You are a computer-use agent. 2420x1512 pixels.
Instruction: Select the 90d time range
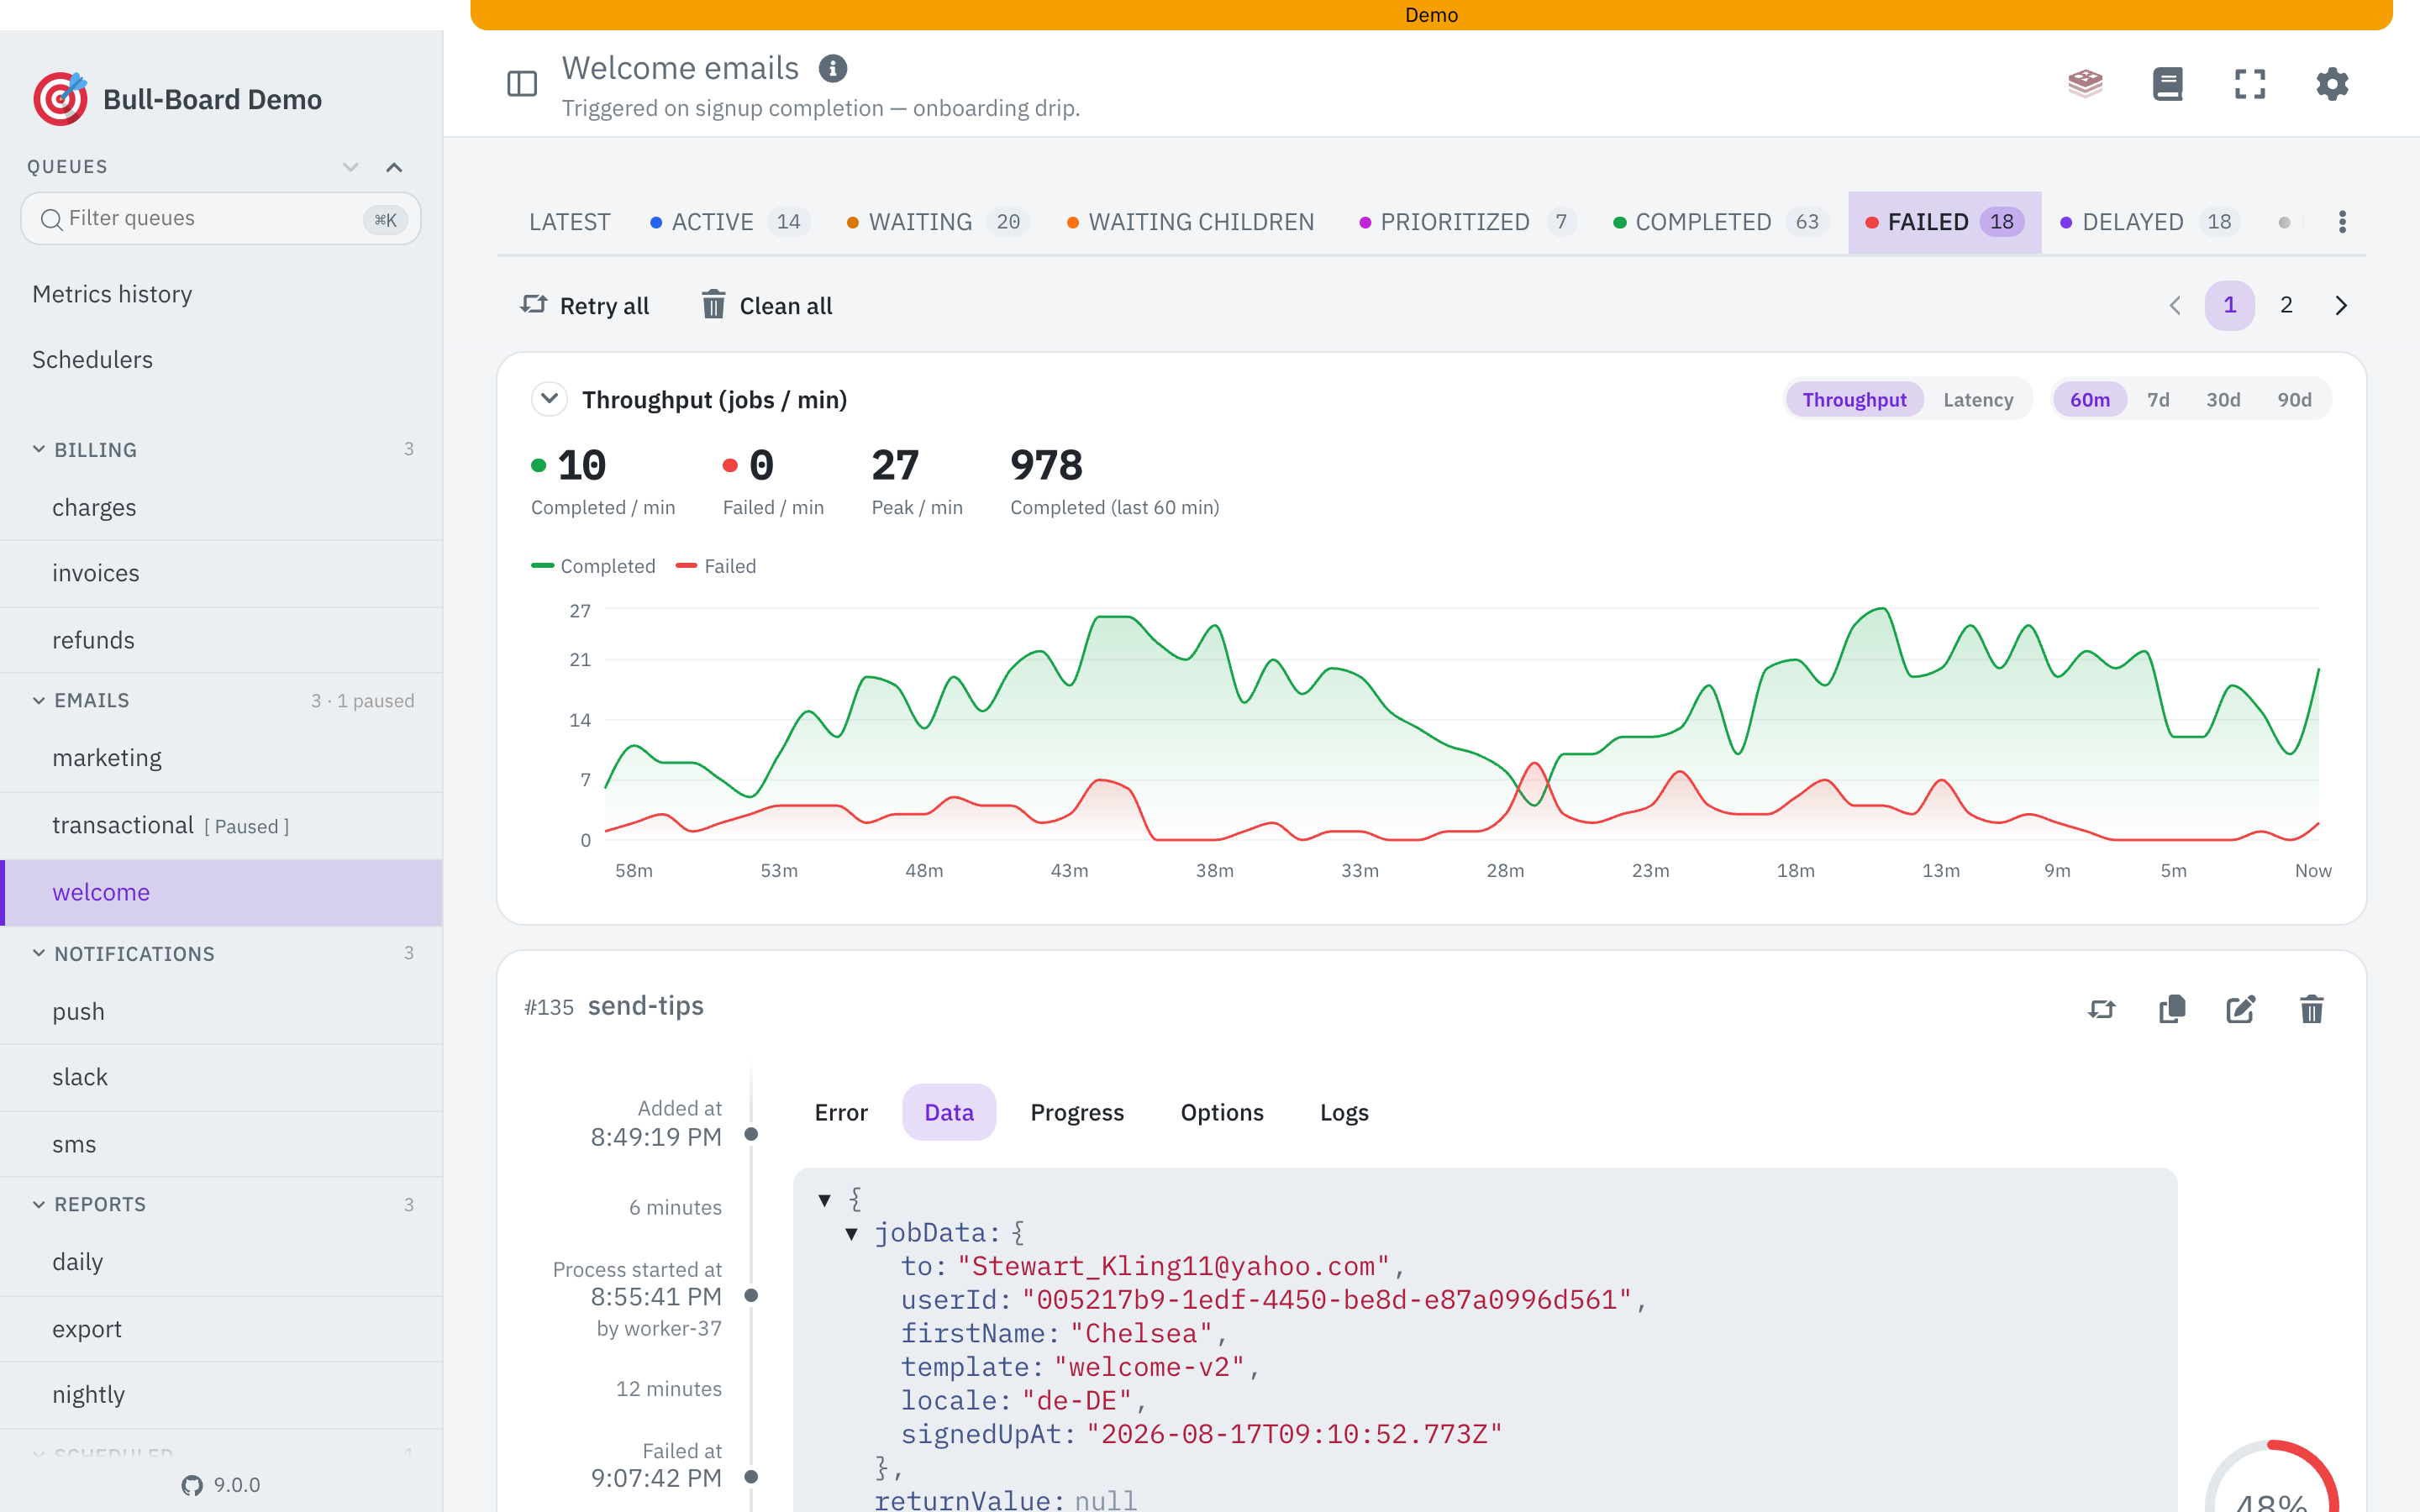[2294, 399]
